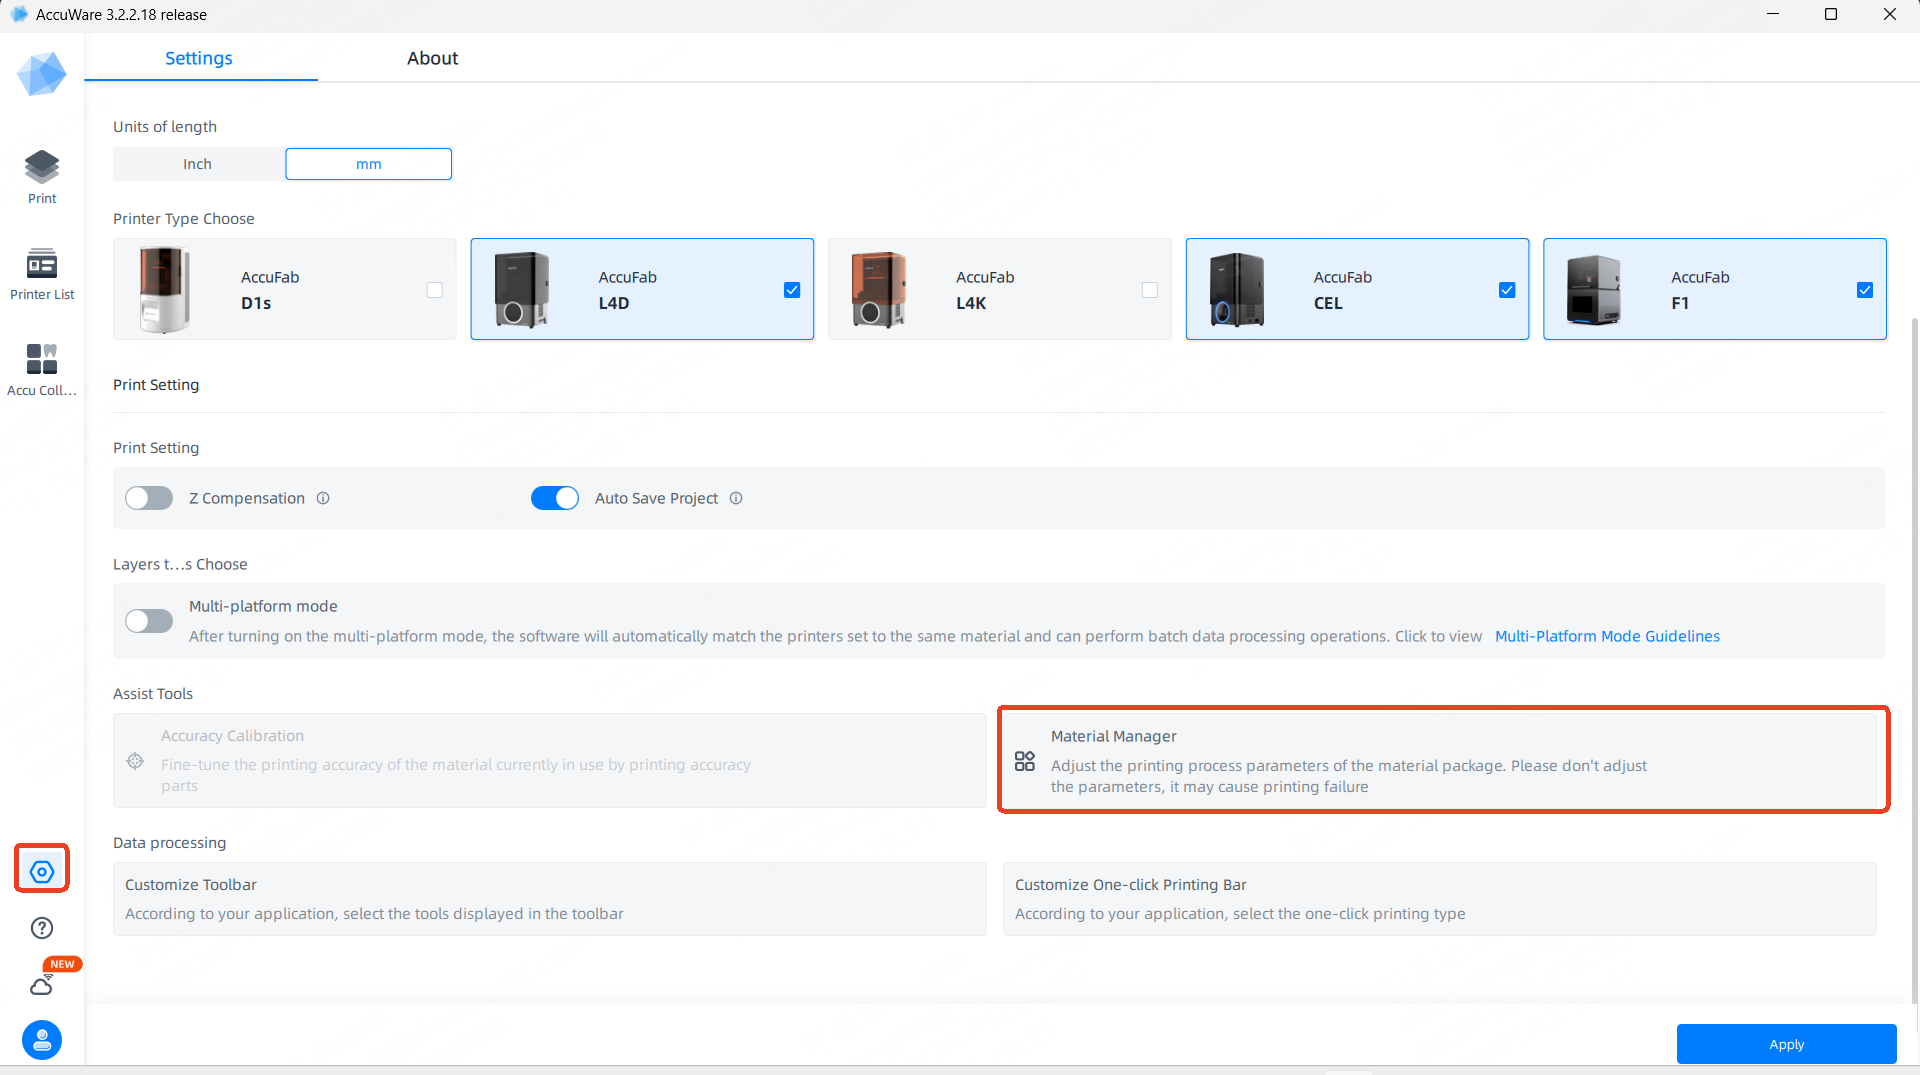Switch to the About tab
This screenshot has height=1075, width=1920.
click(x=432, y=58)
